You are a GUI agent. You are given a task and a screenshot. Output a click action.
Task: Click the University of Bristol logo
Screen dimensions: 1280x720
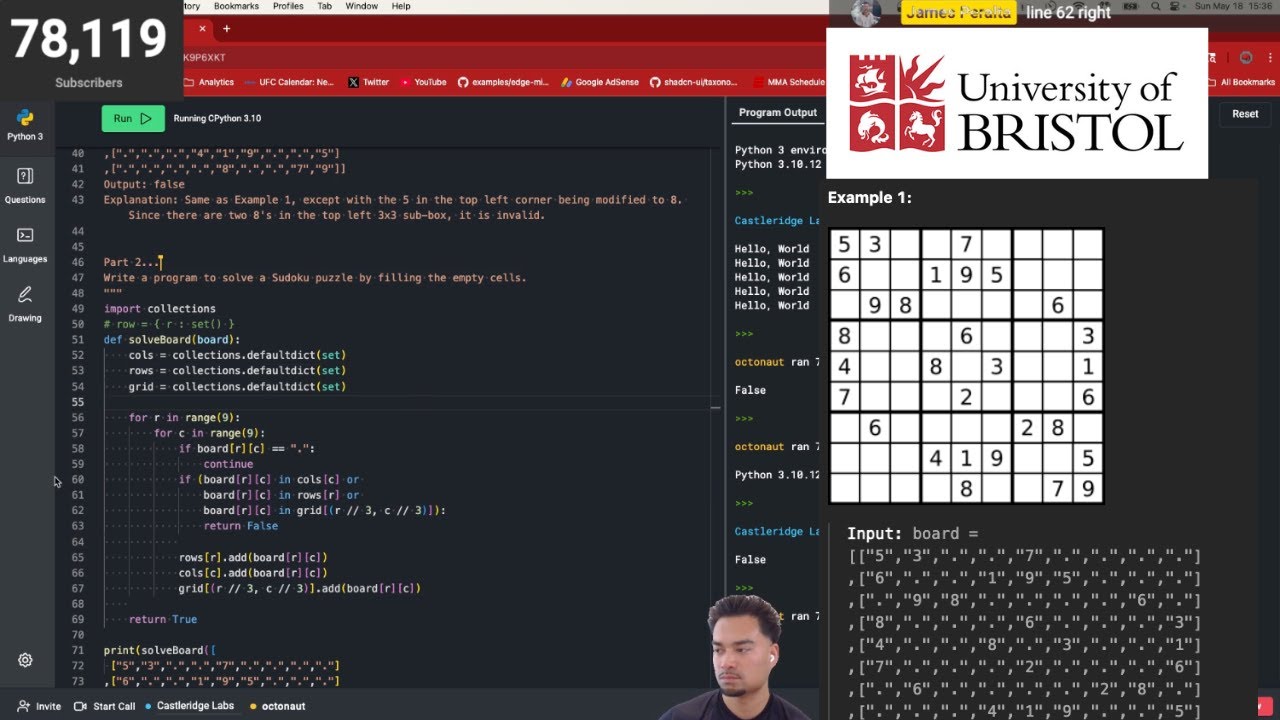[x=1017, y=103]
